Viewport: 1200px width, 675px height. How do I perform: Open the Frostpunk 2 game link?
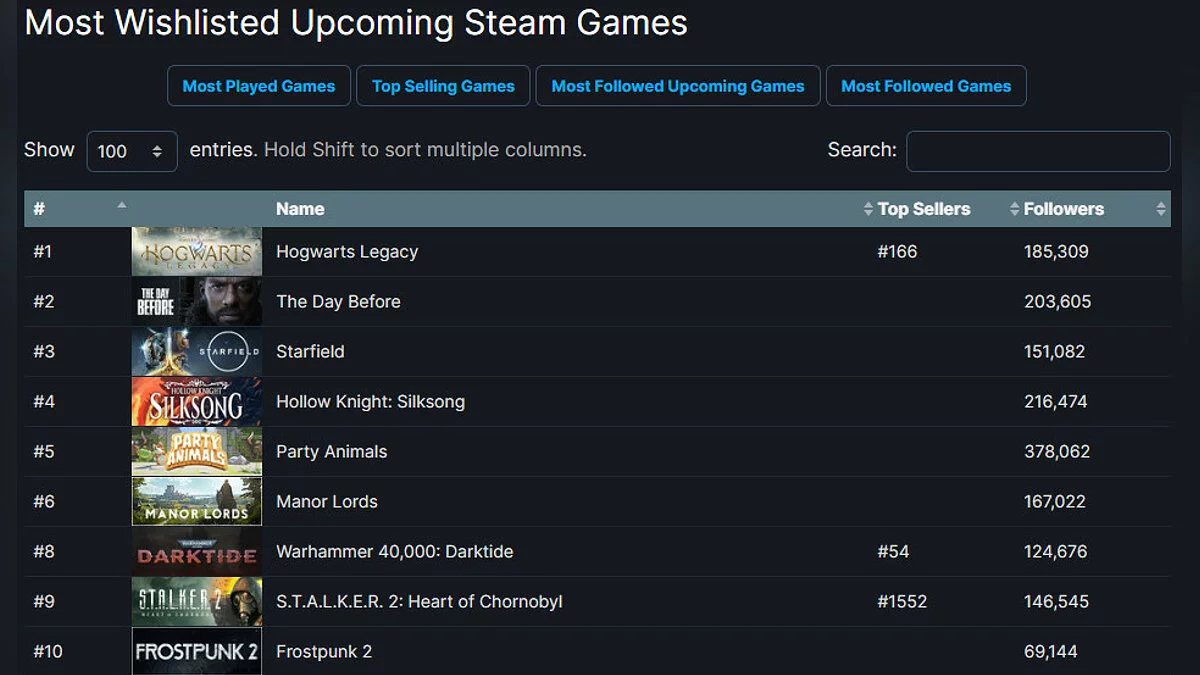pos(324,652)
